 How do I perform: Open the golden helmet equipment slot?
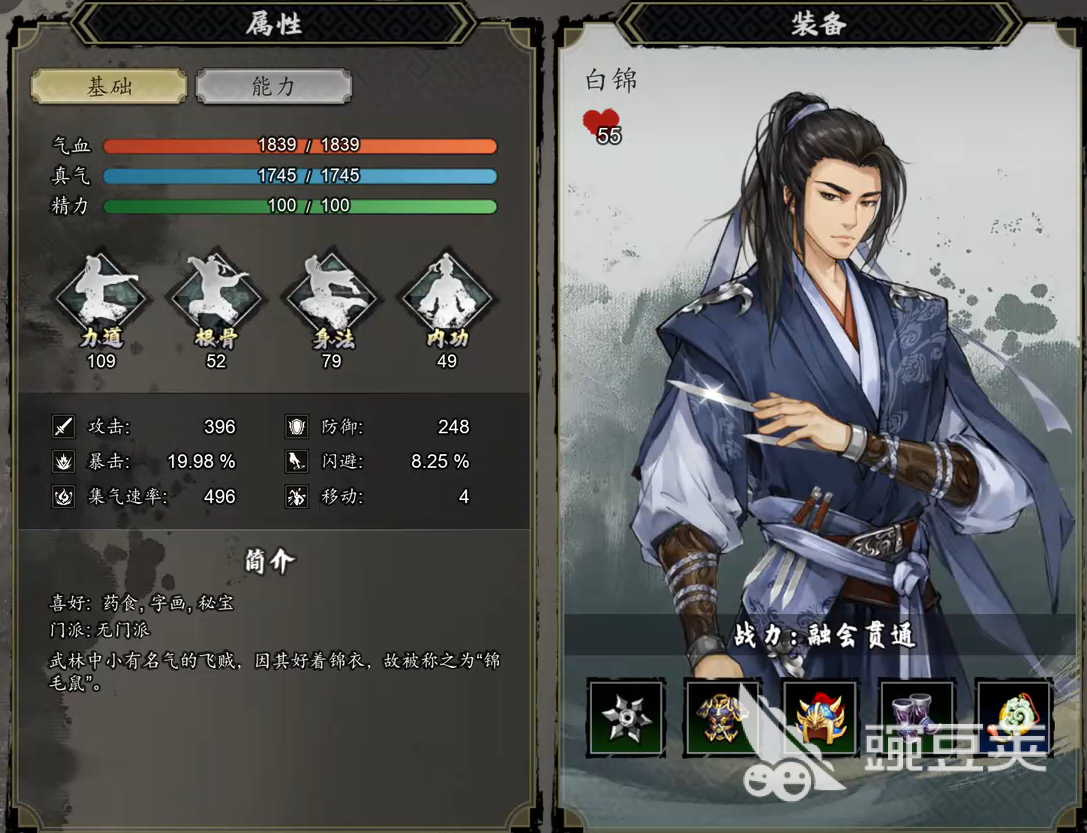point(820,717)
